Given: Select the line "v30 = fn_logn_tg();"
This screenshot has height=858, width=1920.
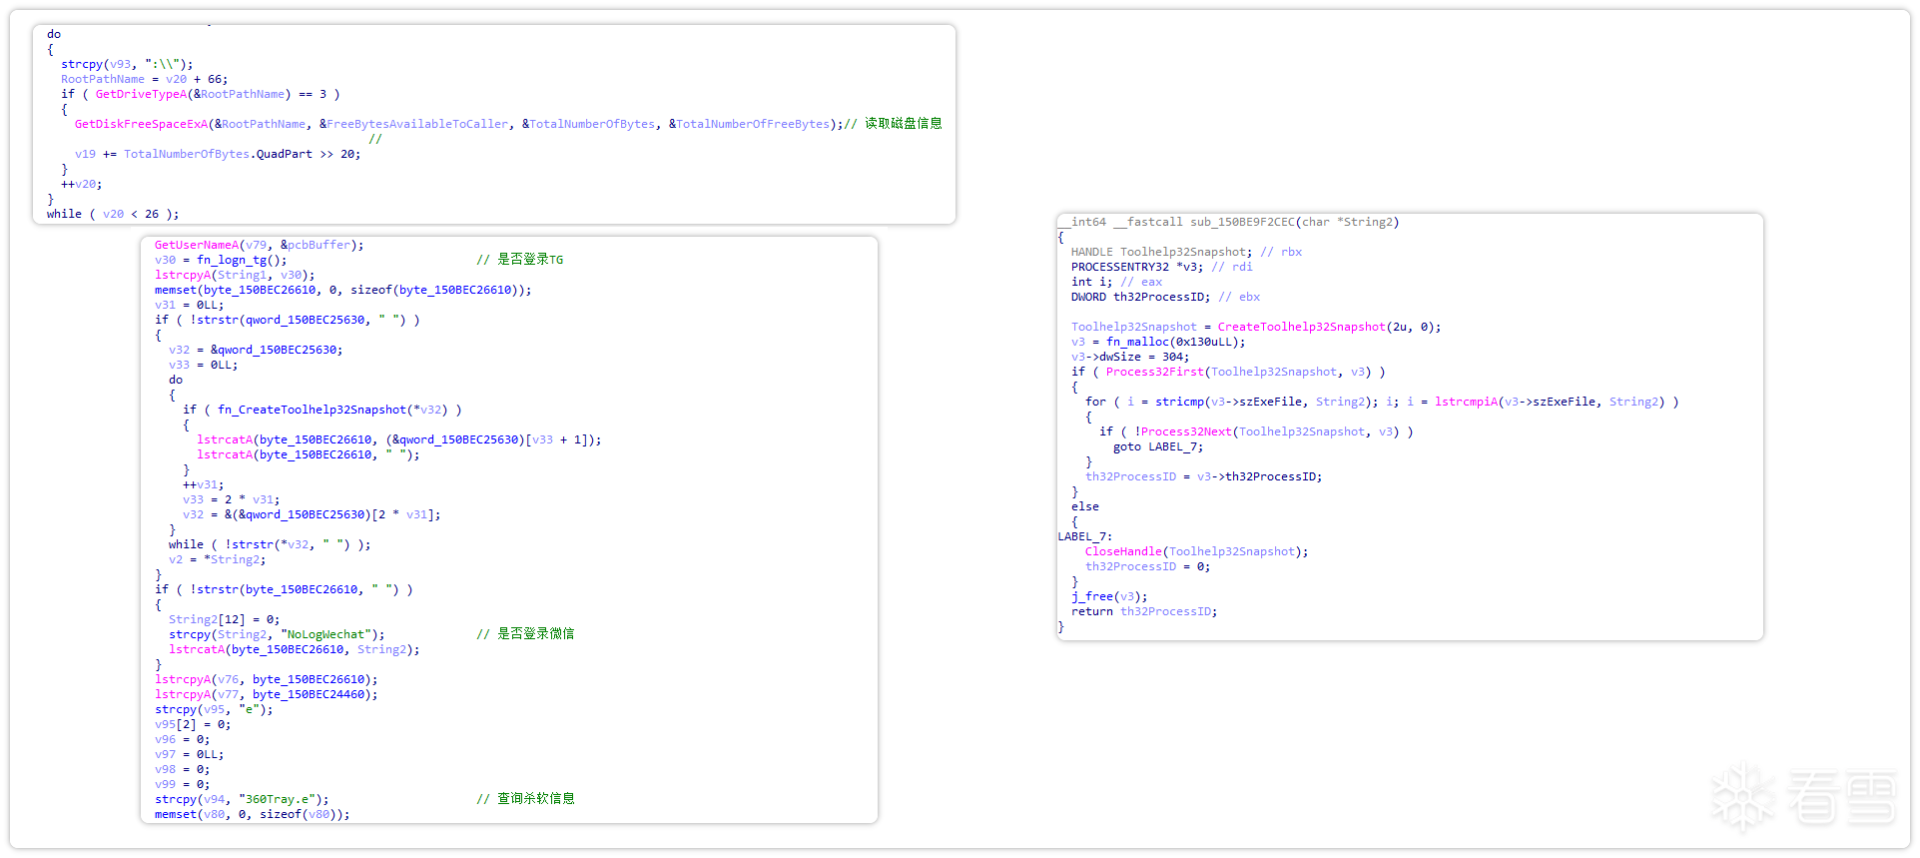Looking at the screenshot, I should tap(221, 260).
